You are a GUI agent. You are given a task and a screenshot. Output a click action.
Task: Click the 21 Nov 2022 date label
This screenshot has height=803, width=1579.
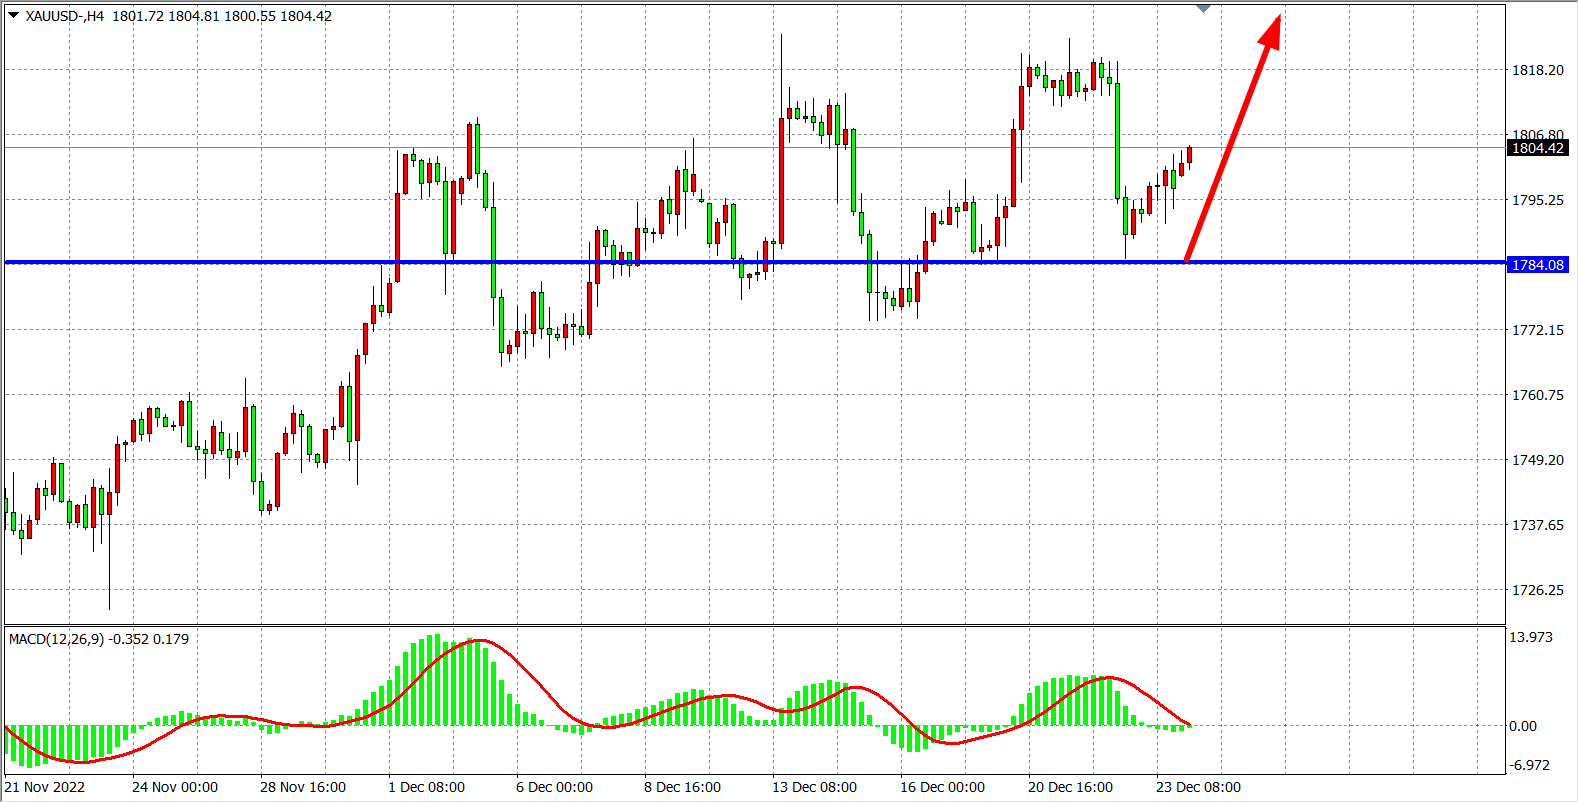pyautogui.click(x=45, y=787)
